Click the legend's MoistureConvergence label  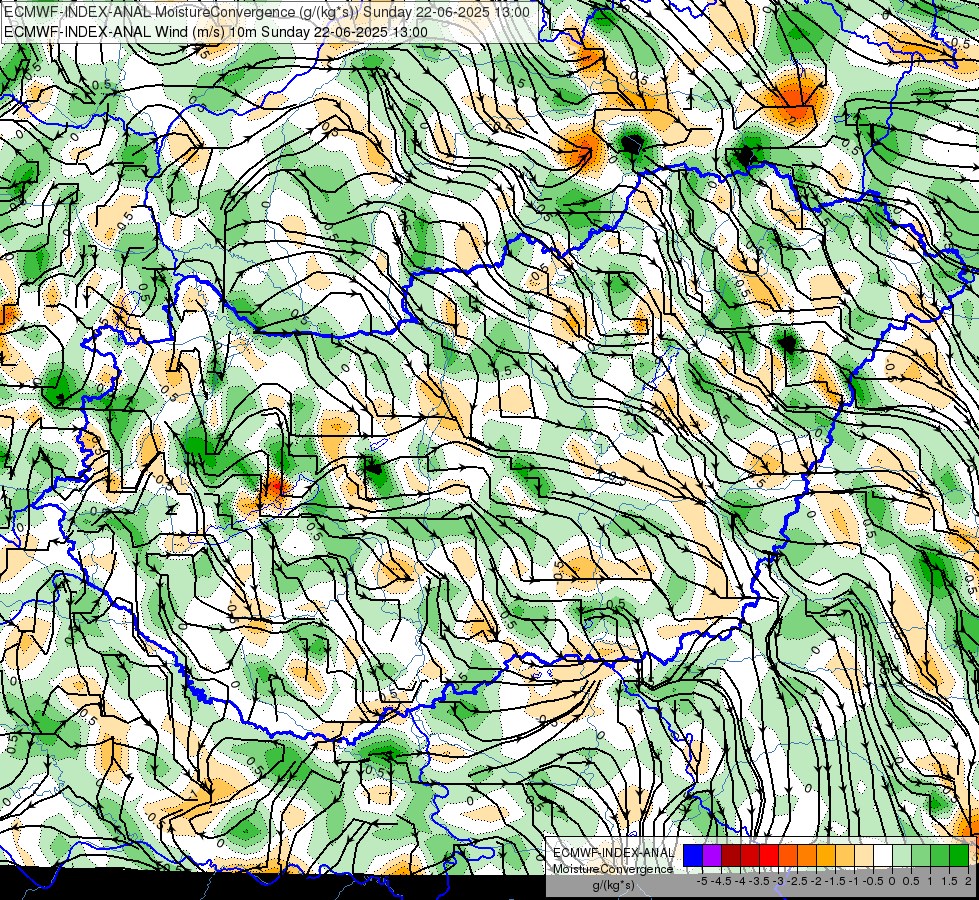pos(613,869)
